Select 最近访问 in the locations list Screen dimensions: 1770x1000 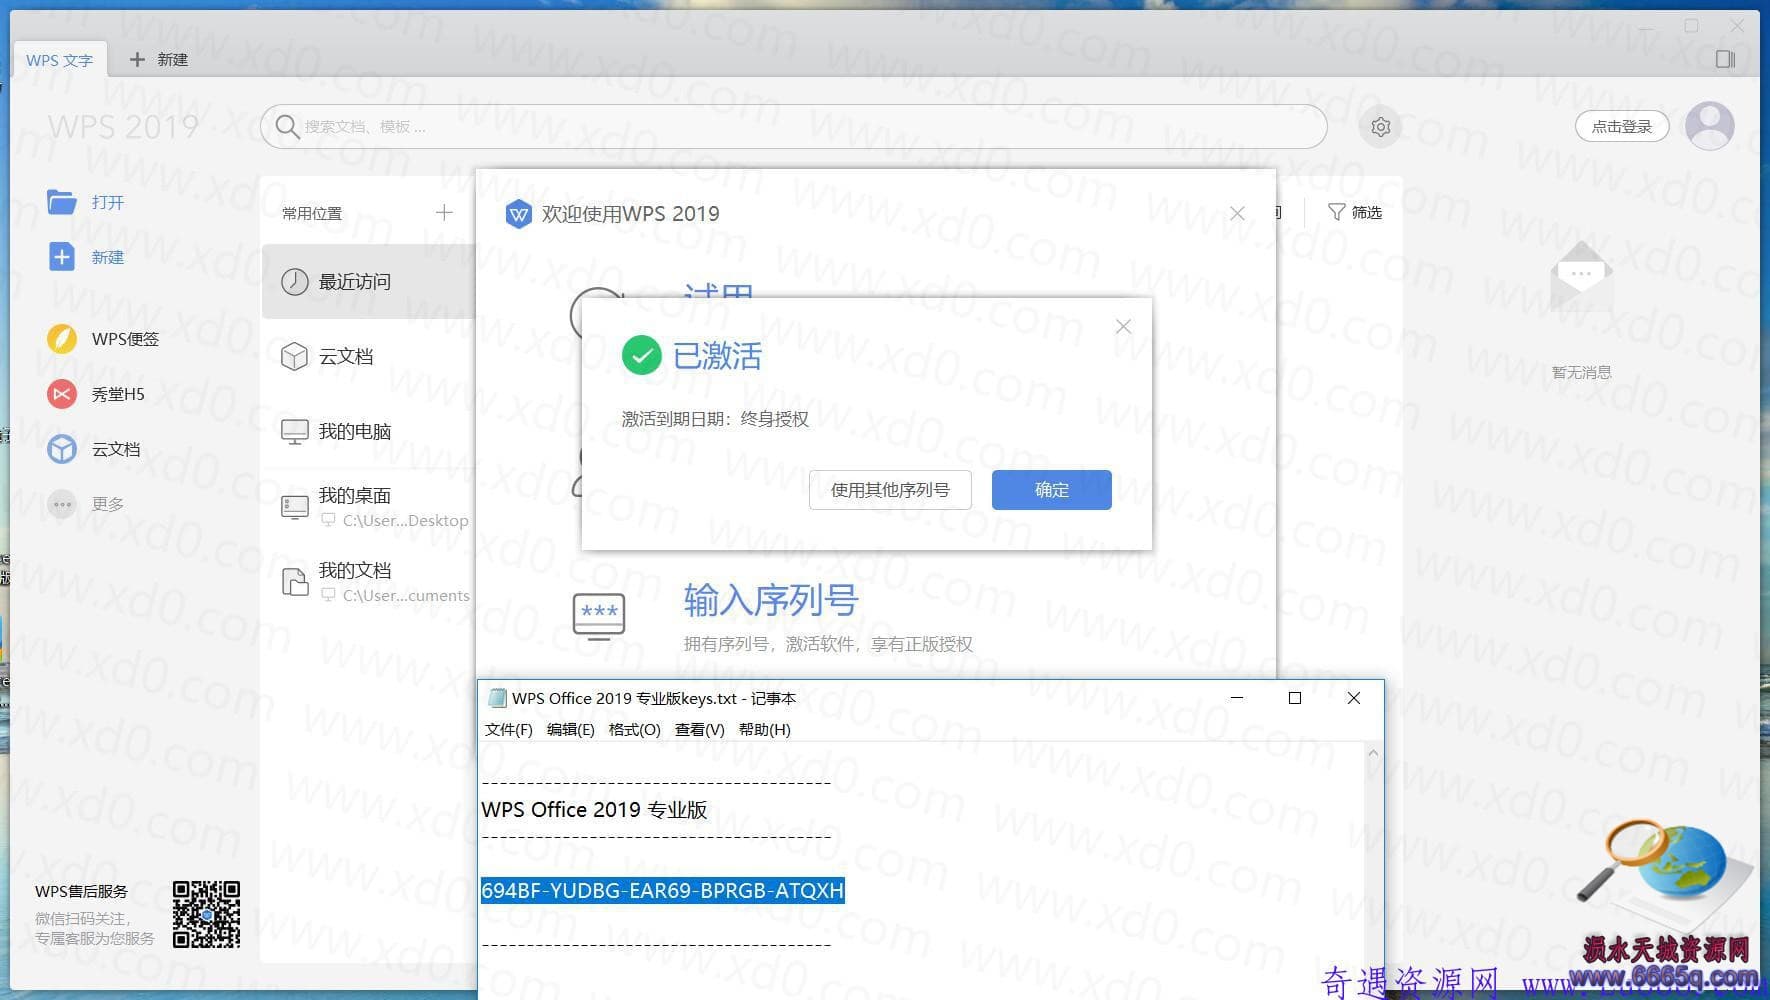368,282
